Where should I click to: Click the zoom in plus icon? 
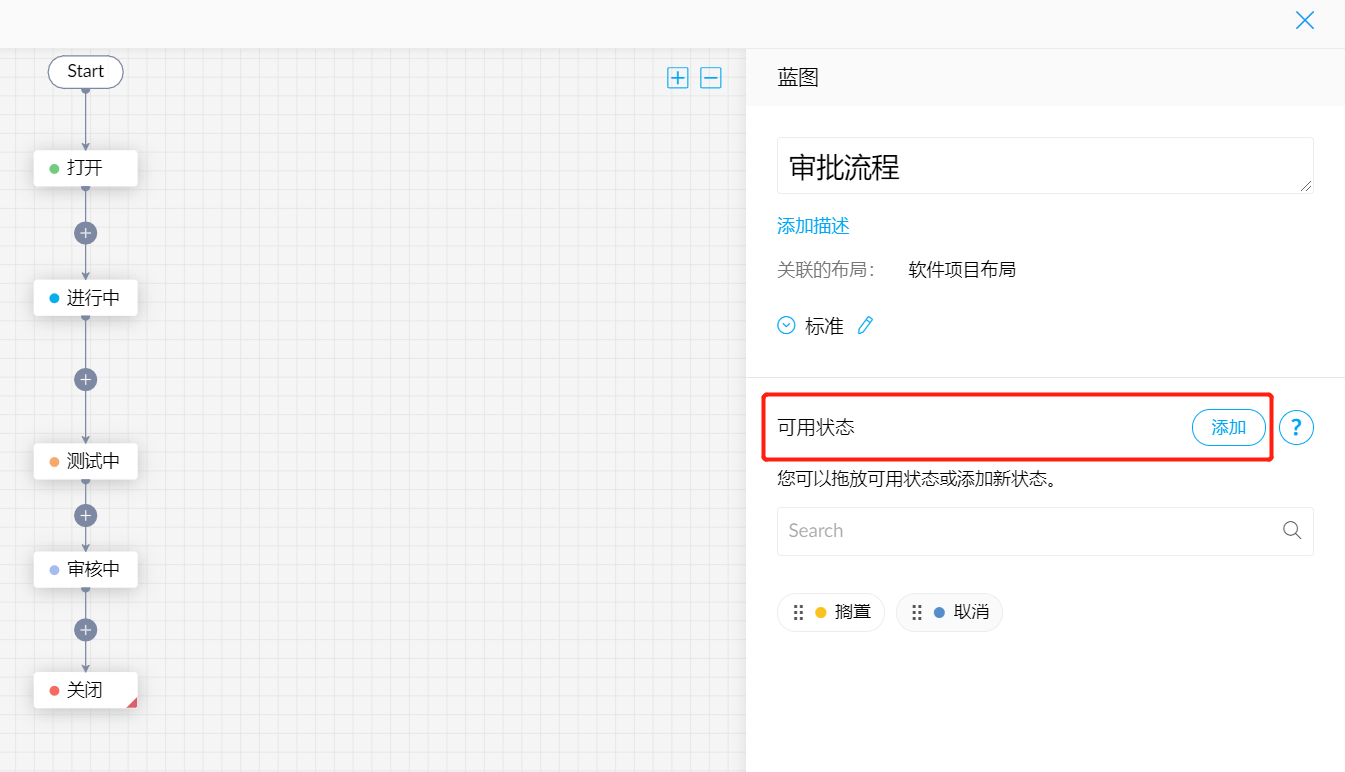[x=678, y=78]
